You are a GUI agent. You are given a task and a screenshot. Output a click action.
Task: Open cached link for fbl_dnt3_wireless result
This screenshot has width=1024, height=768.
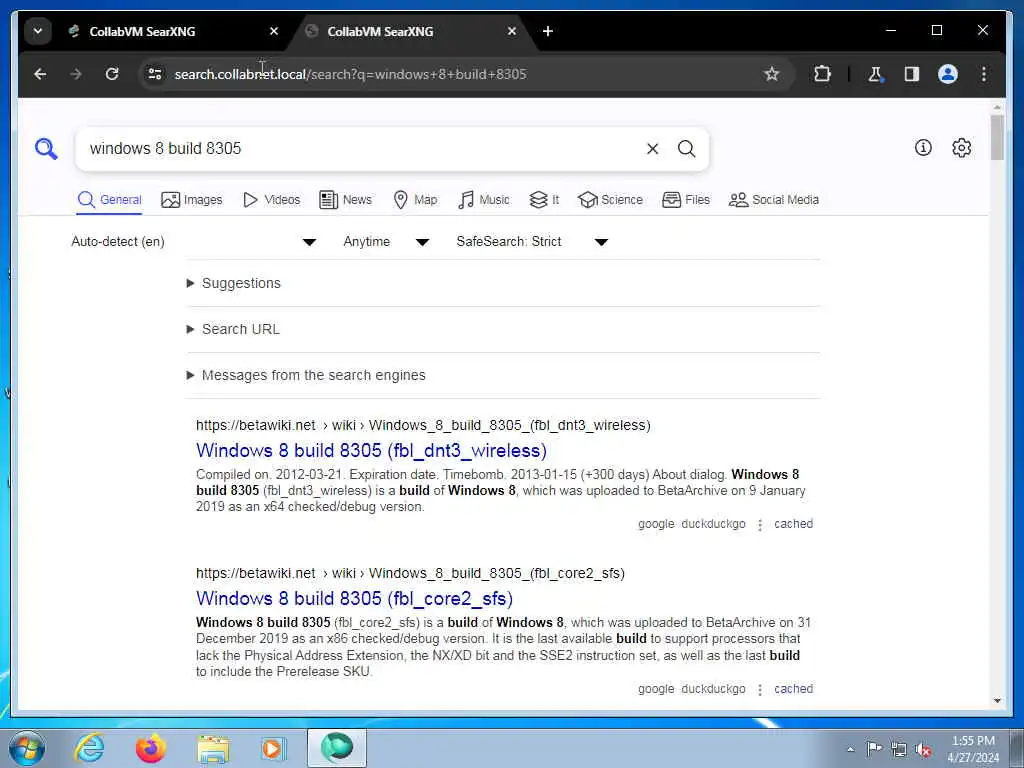(x=793, y=524)
